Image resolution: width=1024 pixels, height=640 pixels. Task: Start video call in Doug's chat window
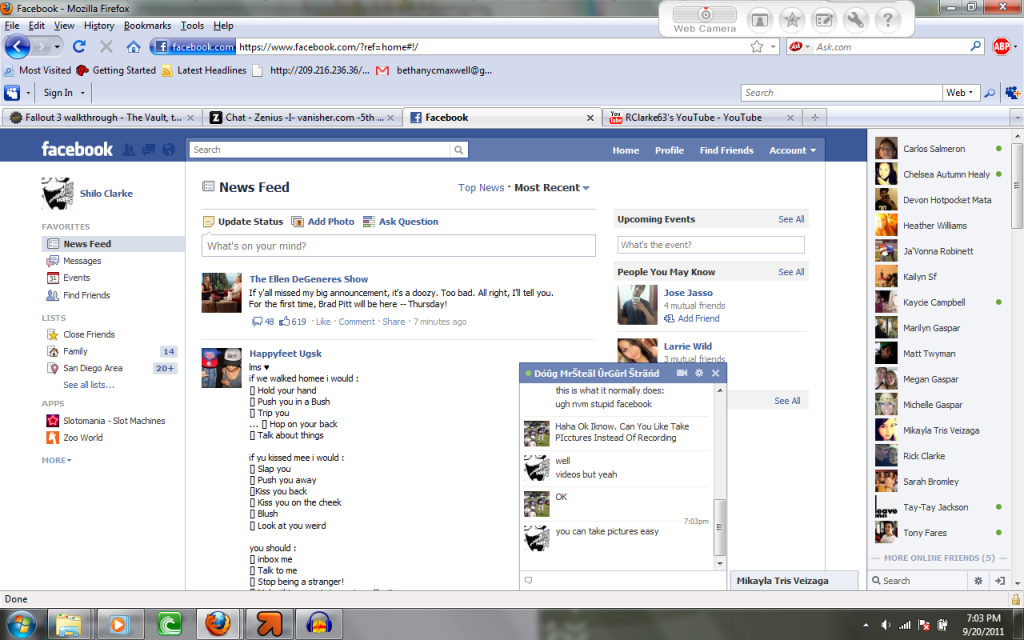[x=682, y=373]
